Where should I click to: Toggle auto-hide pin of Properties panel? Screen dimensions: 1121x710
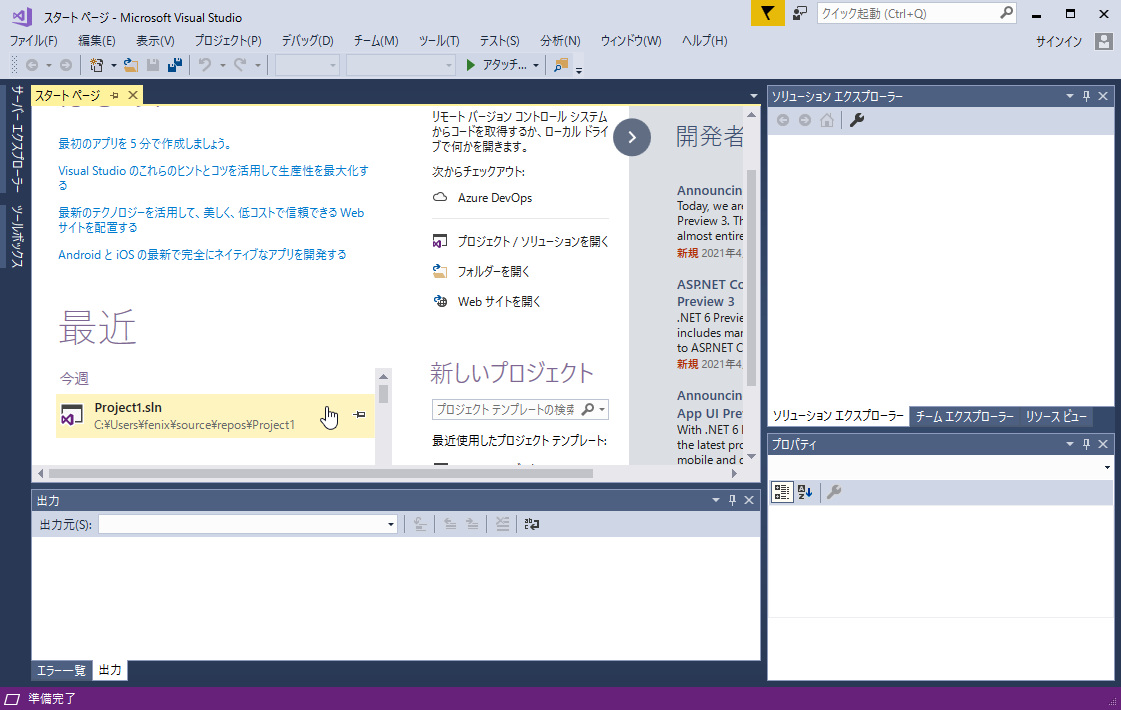click(x=1087, y=444)
